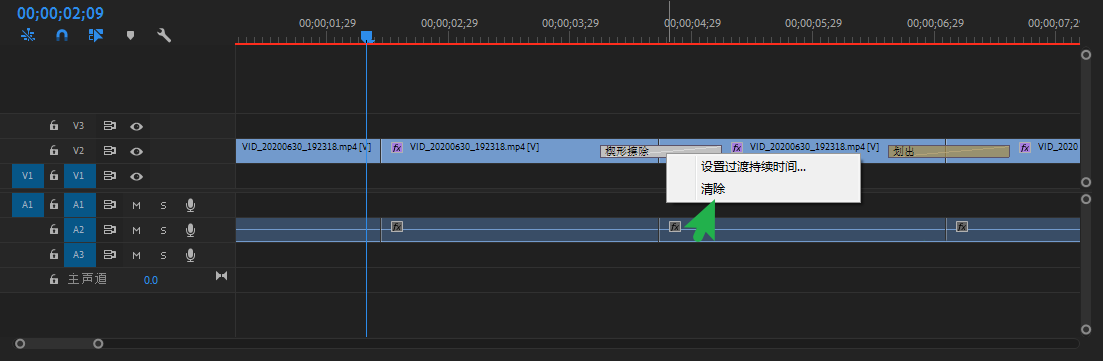Toggle lock on track V2

(53, 151)
